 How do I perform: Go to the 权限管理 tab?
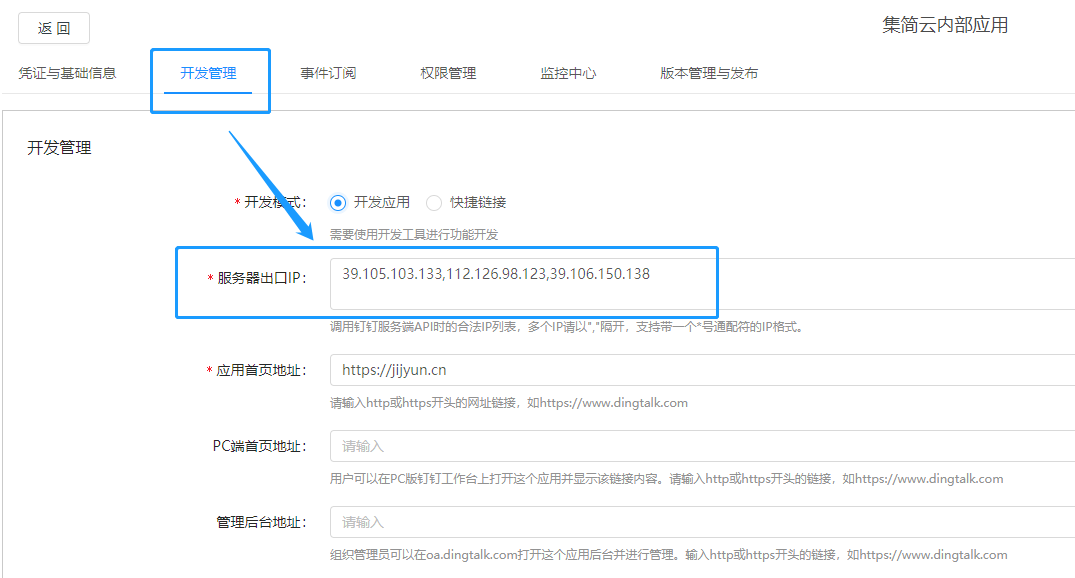point(448,73)
